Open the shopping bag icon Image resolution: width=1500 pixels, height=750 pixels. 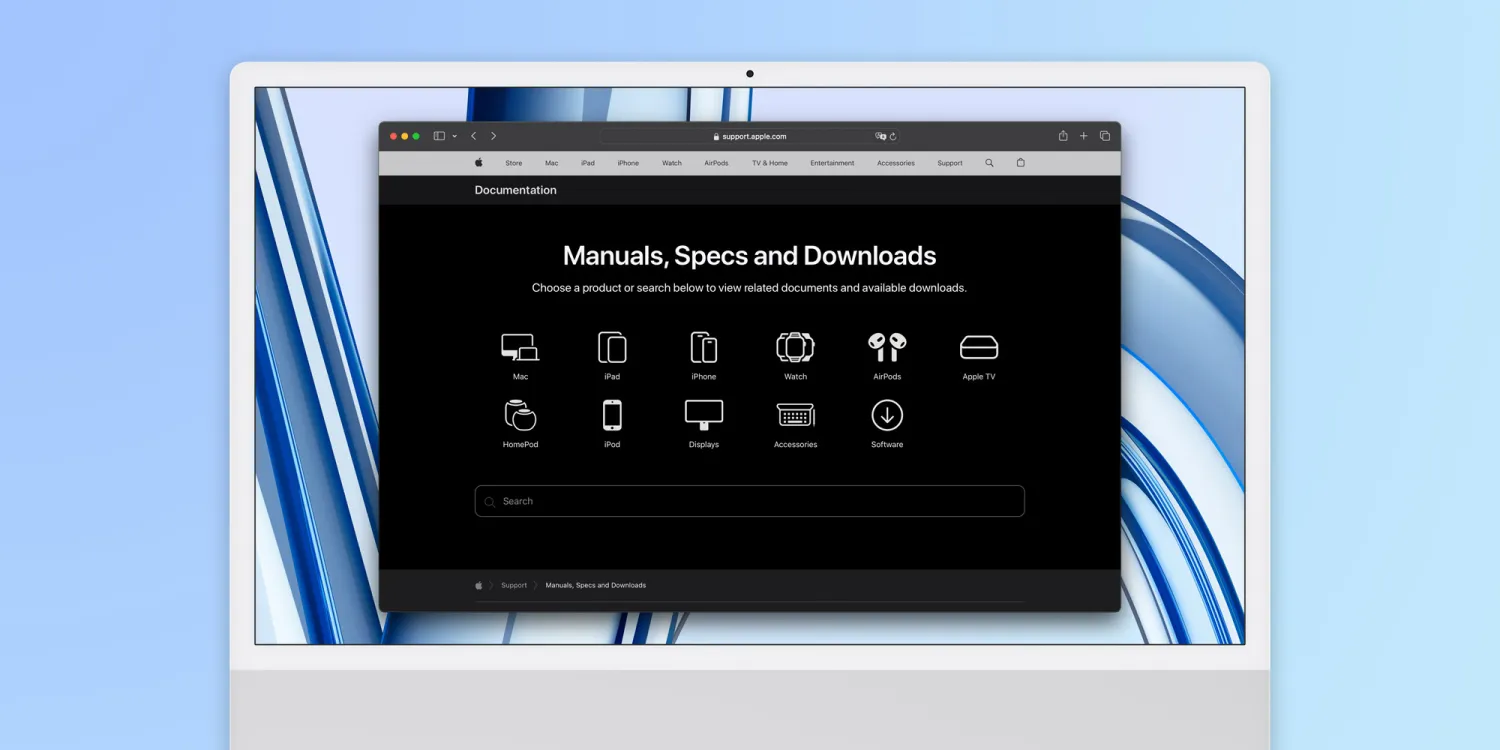pos(1020,162)
